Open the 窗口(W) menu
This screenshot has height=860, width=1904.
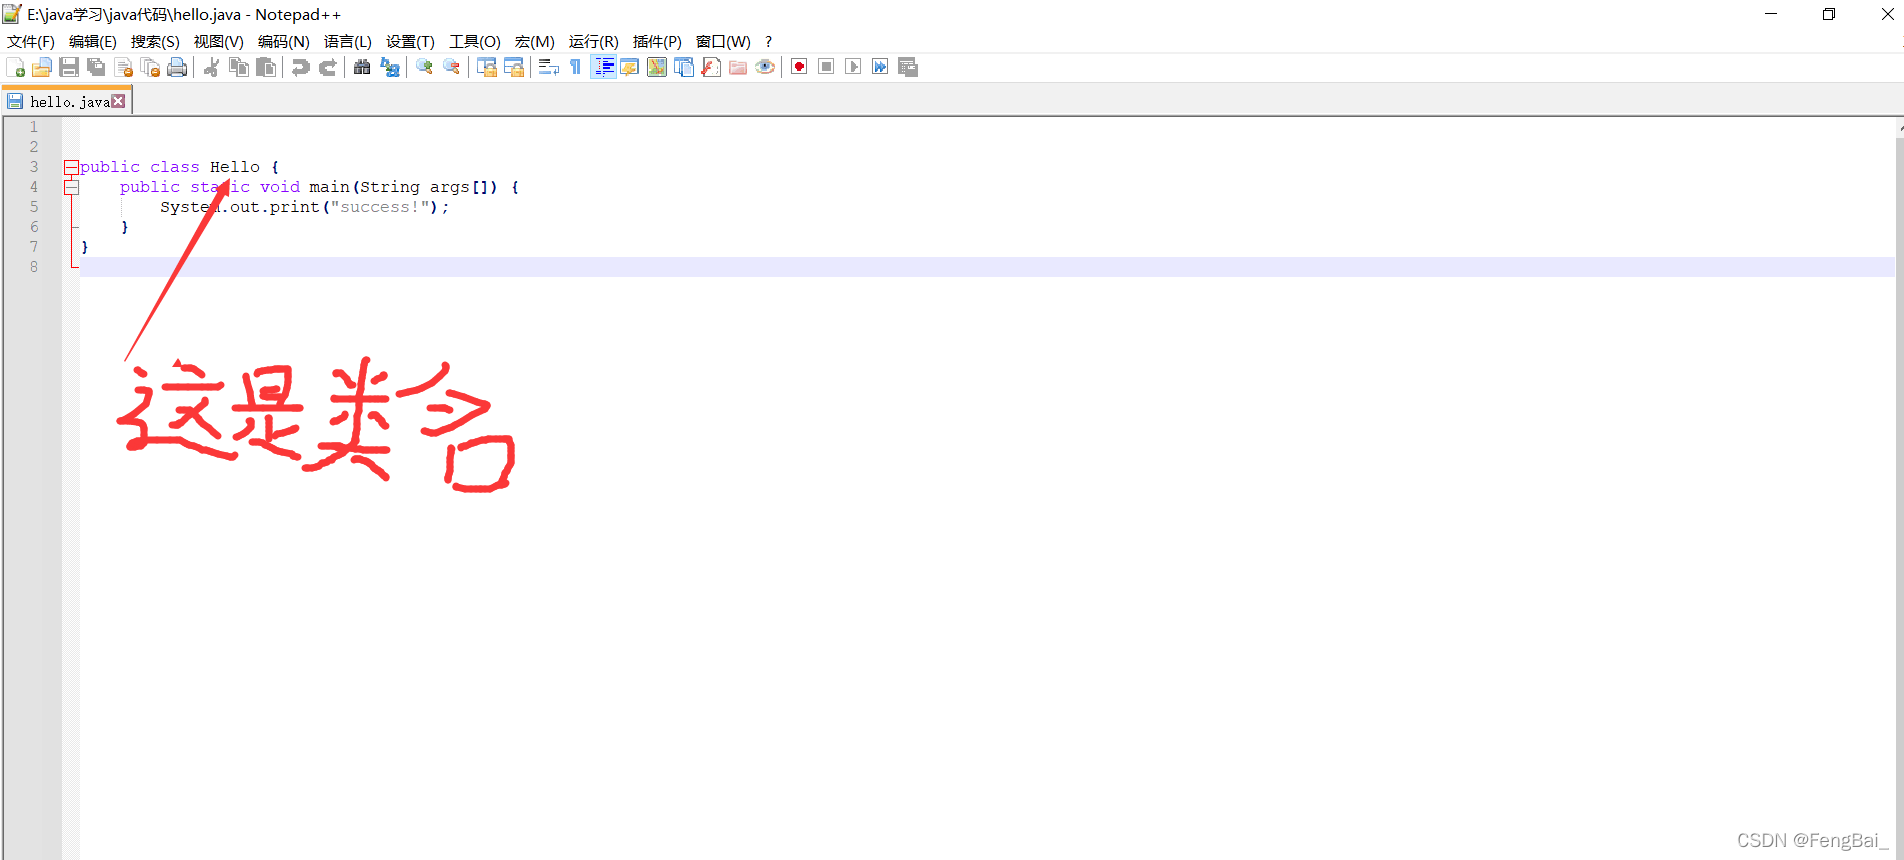(723, 41)
